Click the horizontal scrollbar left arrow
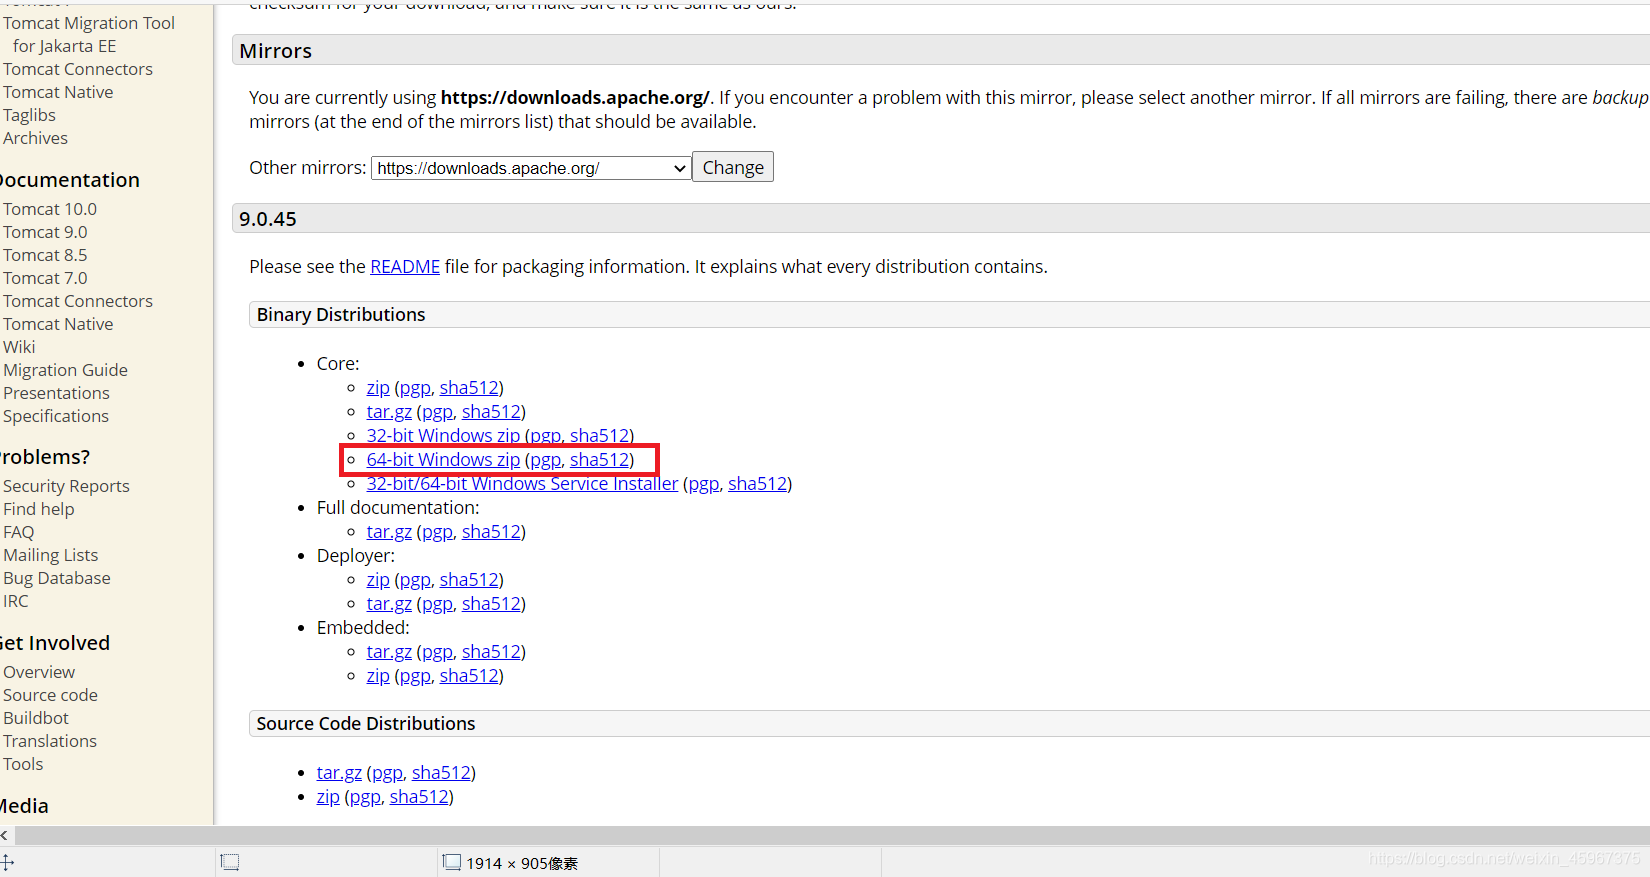Viewport: 1650px width, 877px height. (5, 835)
